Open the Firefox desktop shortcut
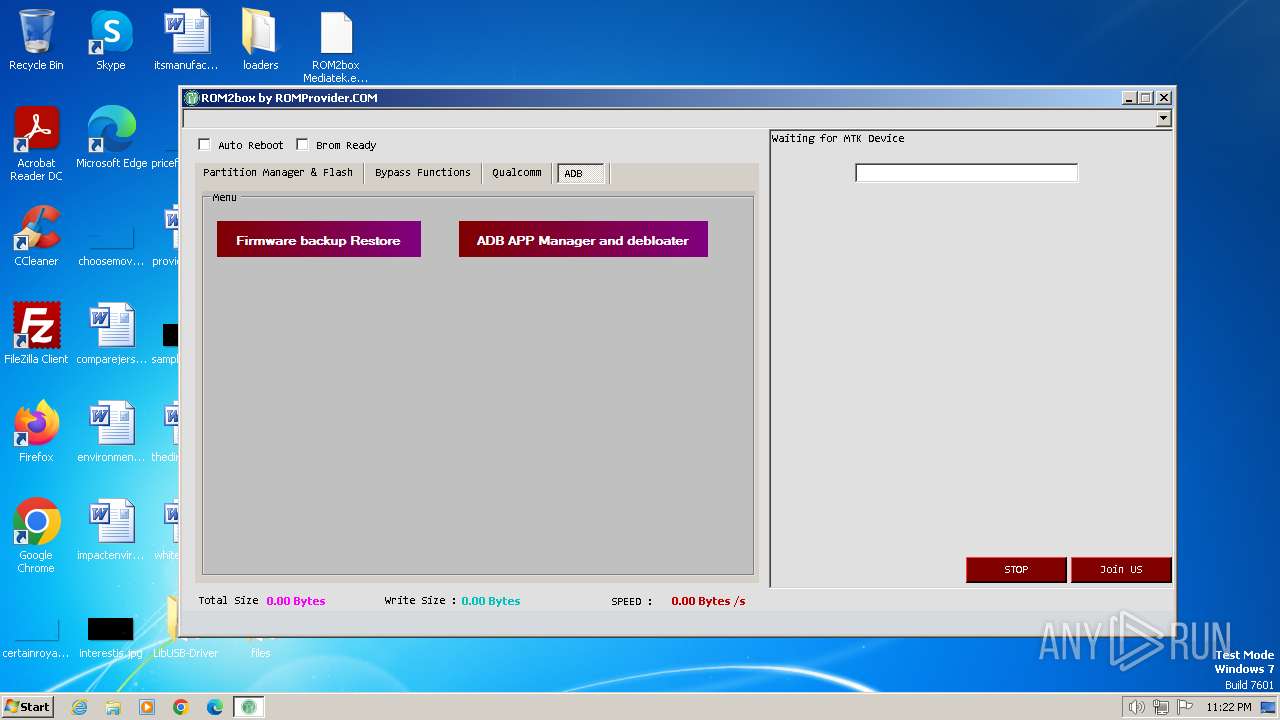Screen dimensions: 1280x720 tap(36, 431)
